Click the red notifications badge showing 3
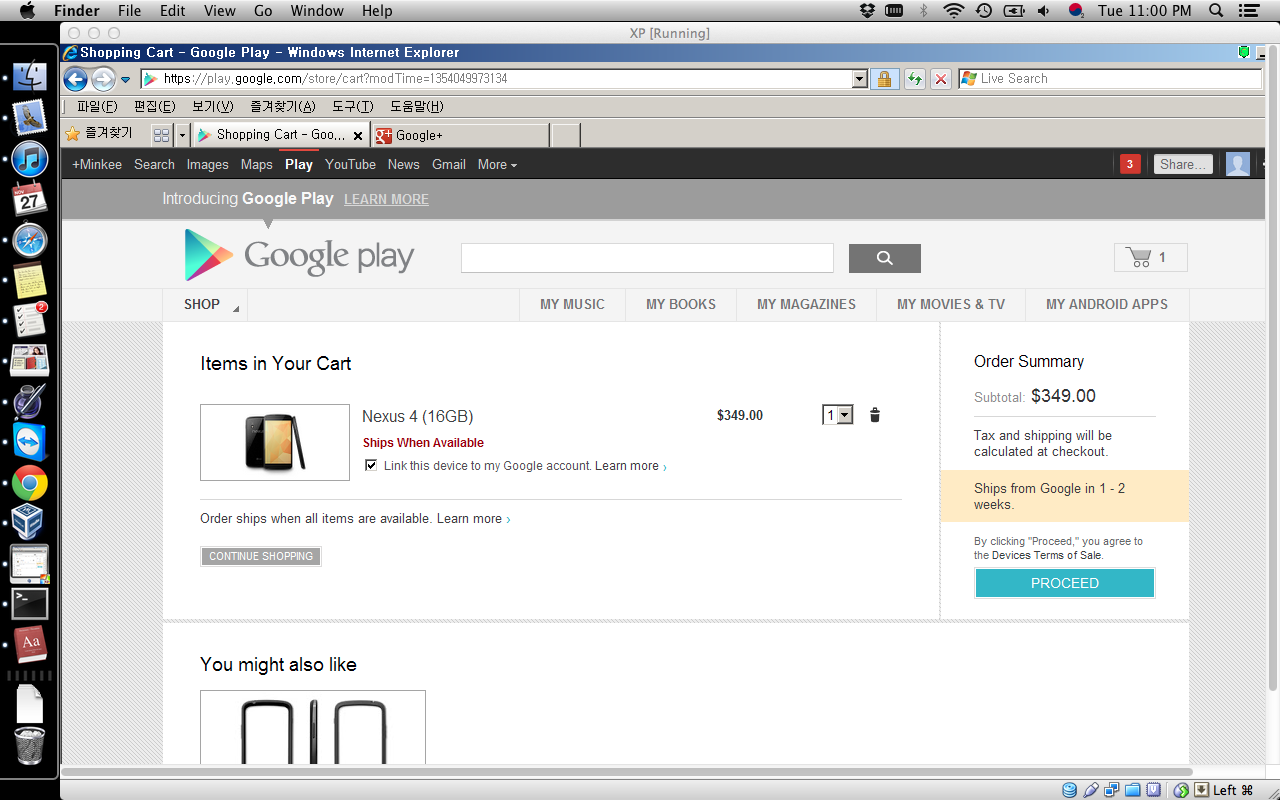 tap(1130, 164)
